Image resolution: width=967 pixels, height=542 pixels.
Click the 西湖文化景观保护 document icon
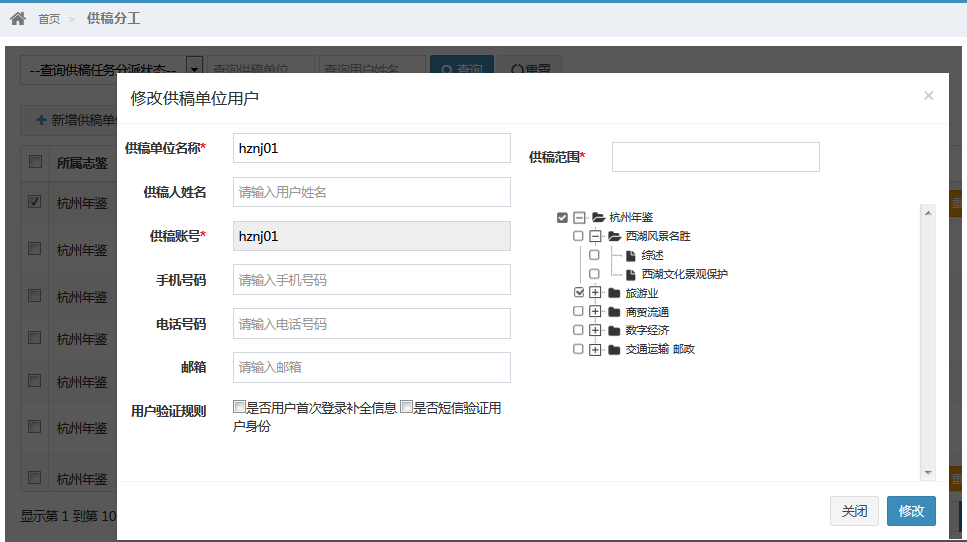[630, 274]
